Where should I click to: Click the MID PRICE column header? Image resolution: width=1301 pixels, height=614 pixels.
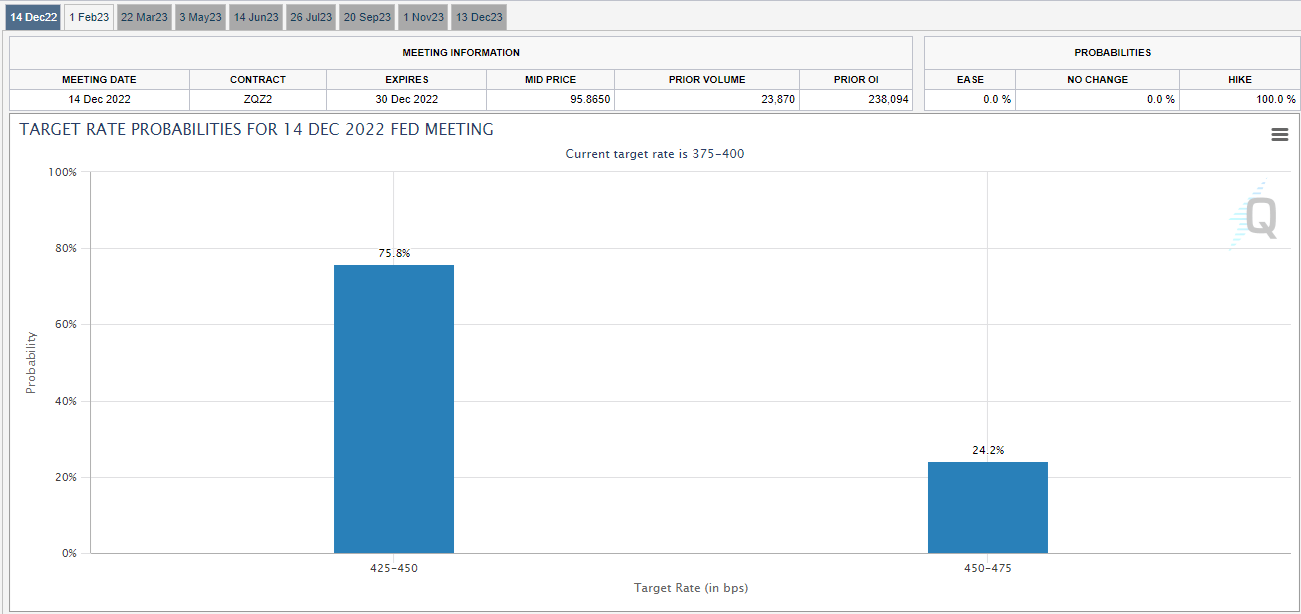click(x=551, y=79)
